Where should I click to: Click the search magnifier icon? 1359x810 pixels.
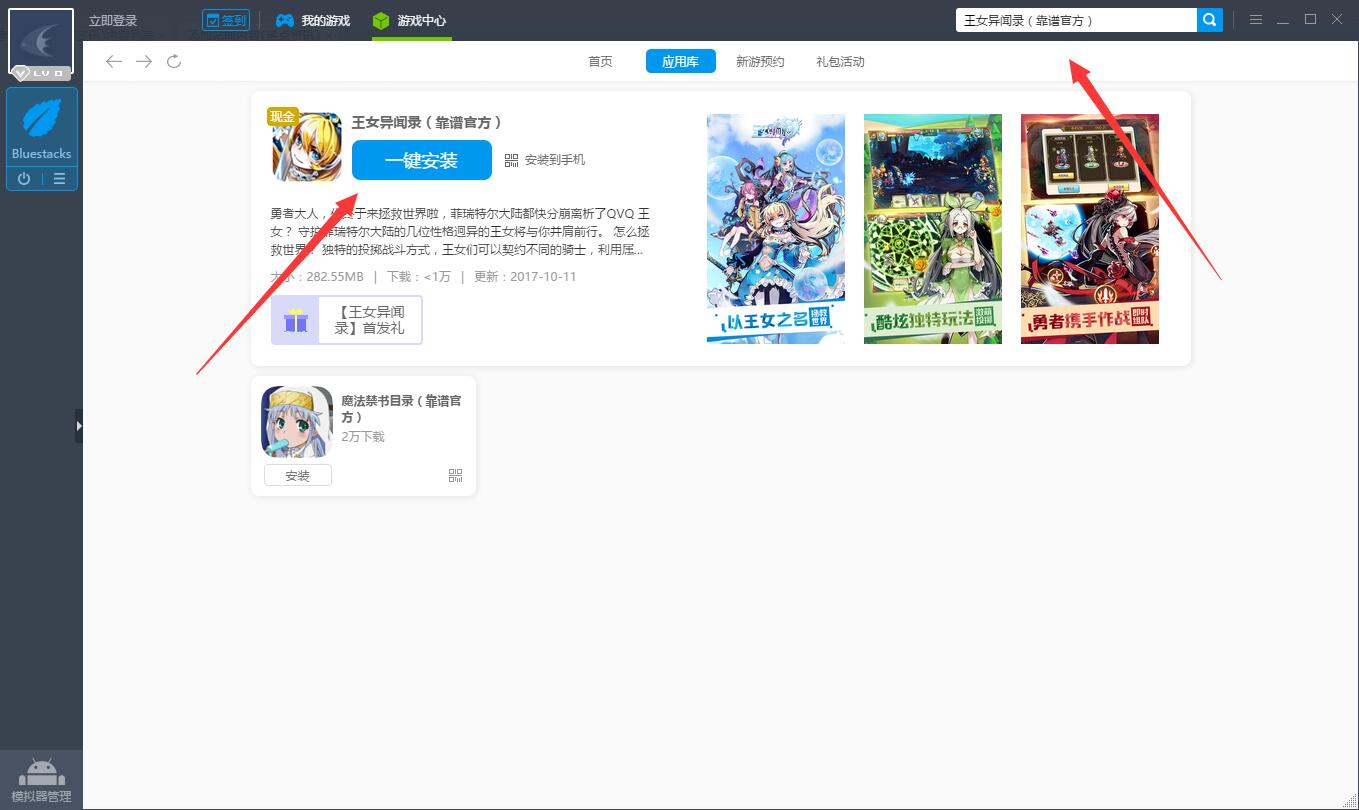point(1209,20)
